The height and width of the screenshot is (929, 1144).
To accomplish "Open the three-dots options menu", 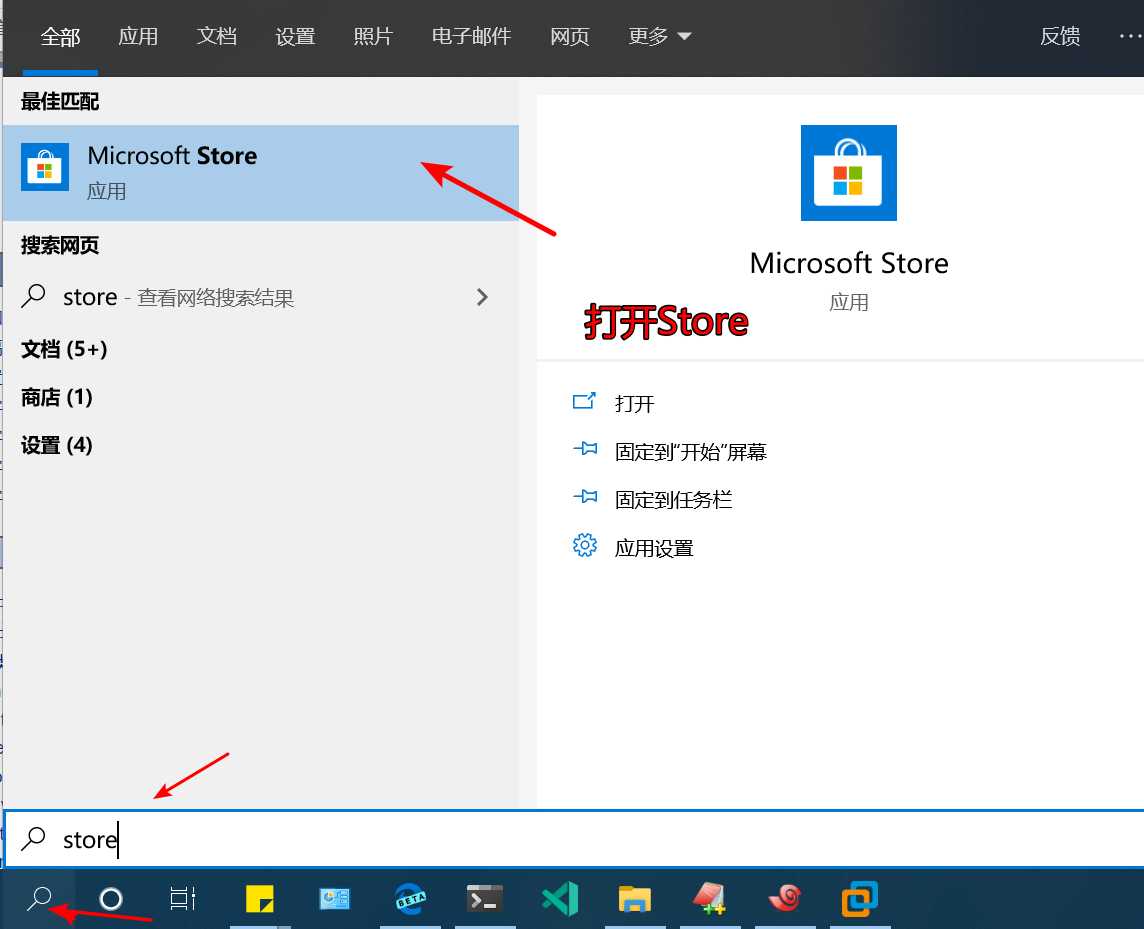I will click(1130, 36).
